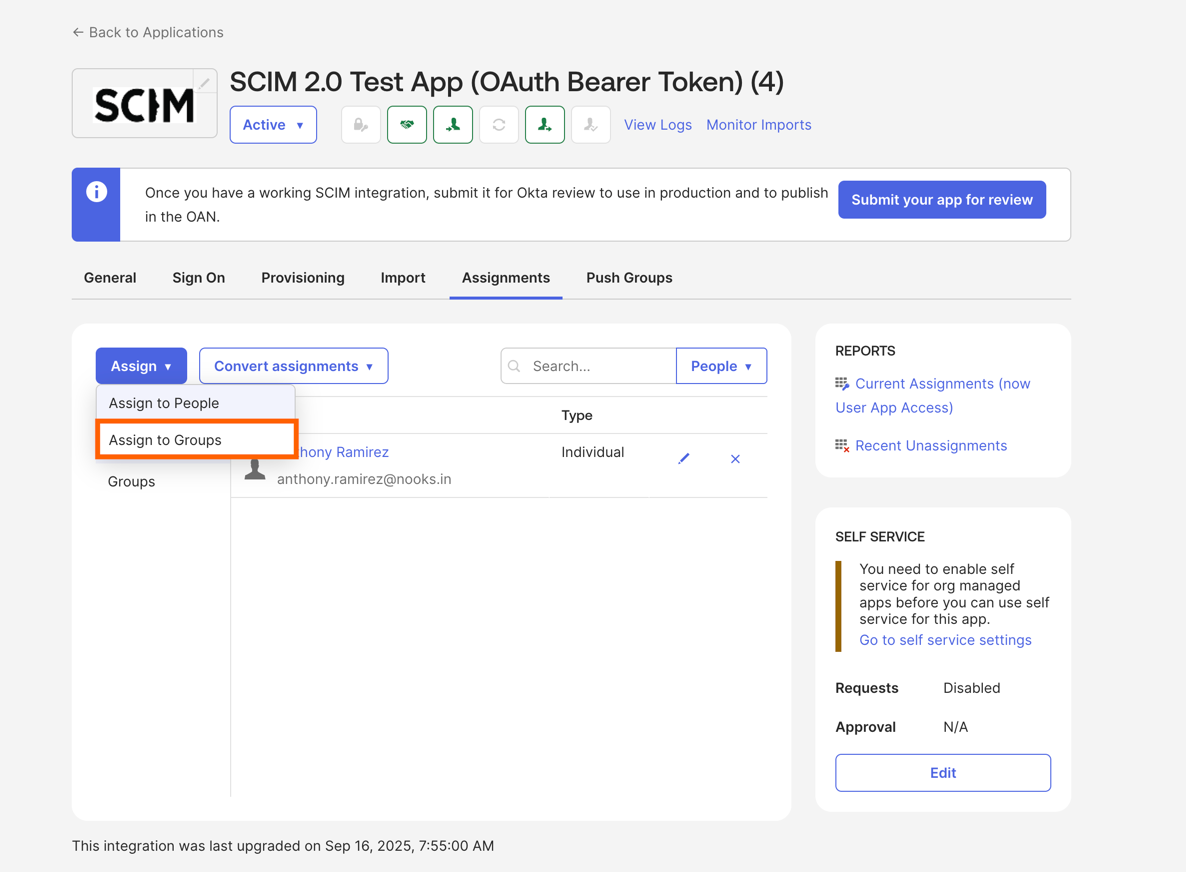Viewport: 1186px width, 872px height.
Task: Collapse the Assign dropdown button
Action: [x=141, y=366]
